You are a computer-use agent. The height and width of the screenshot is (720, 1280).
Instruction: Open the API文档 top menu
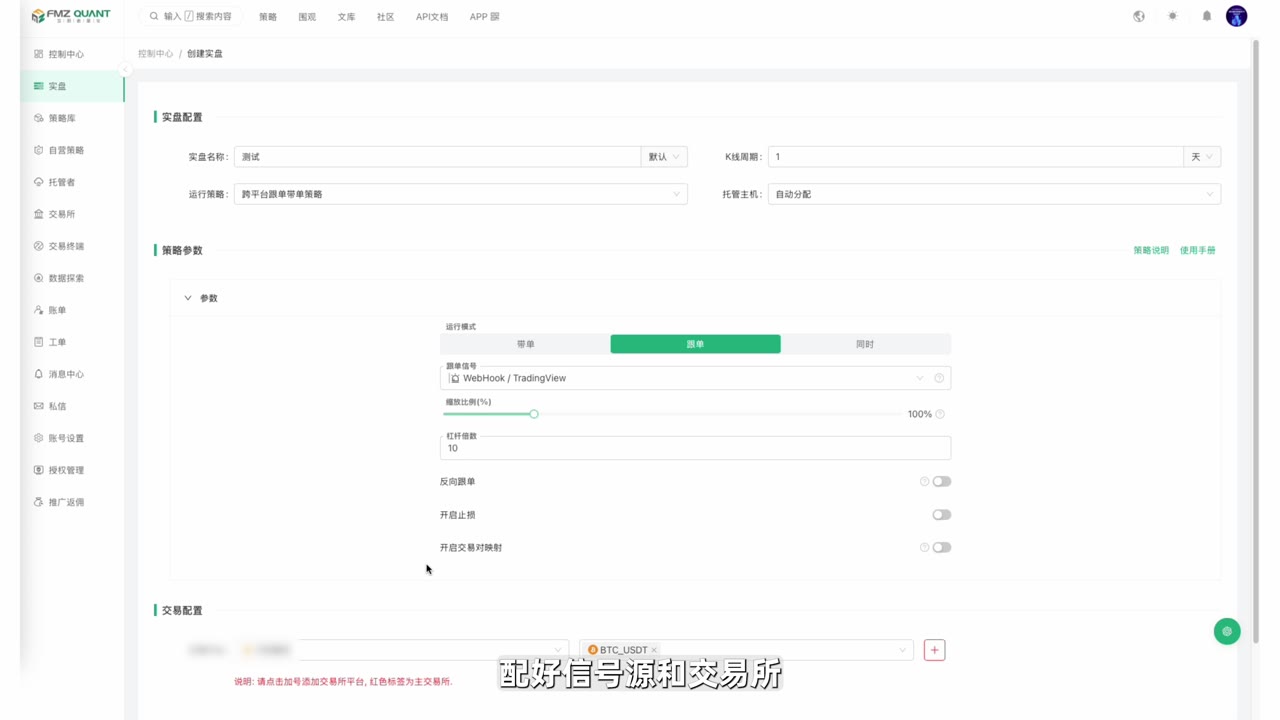pyautogui.click(x=432, y=17)
